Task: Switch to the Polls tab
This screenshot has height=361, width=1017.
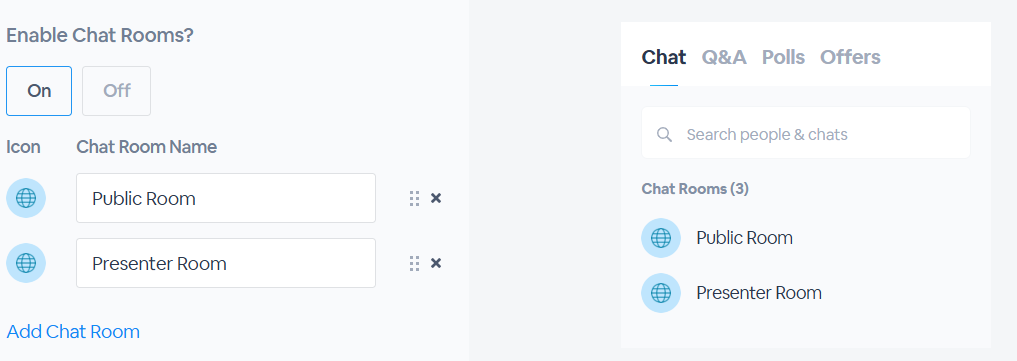Action: coord(784,57)
